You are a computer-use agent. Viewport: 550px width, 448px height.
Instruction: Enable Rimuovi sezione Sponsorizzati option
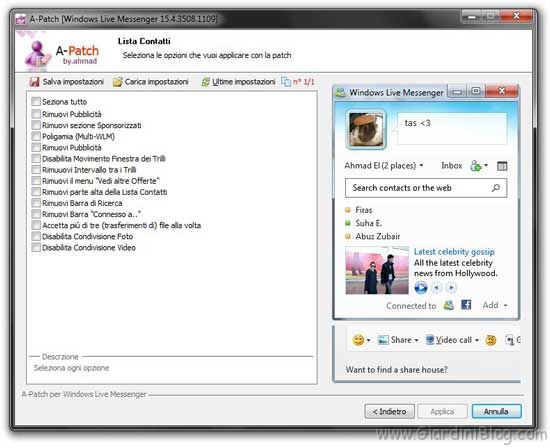click(36, 125)
